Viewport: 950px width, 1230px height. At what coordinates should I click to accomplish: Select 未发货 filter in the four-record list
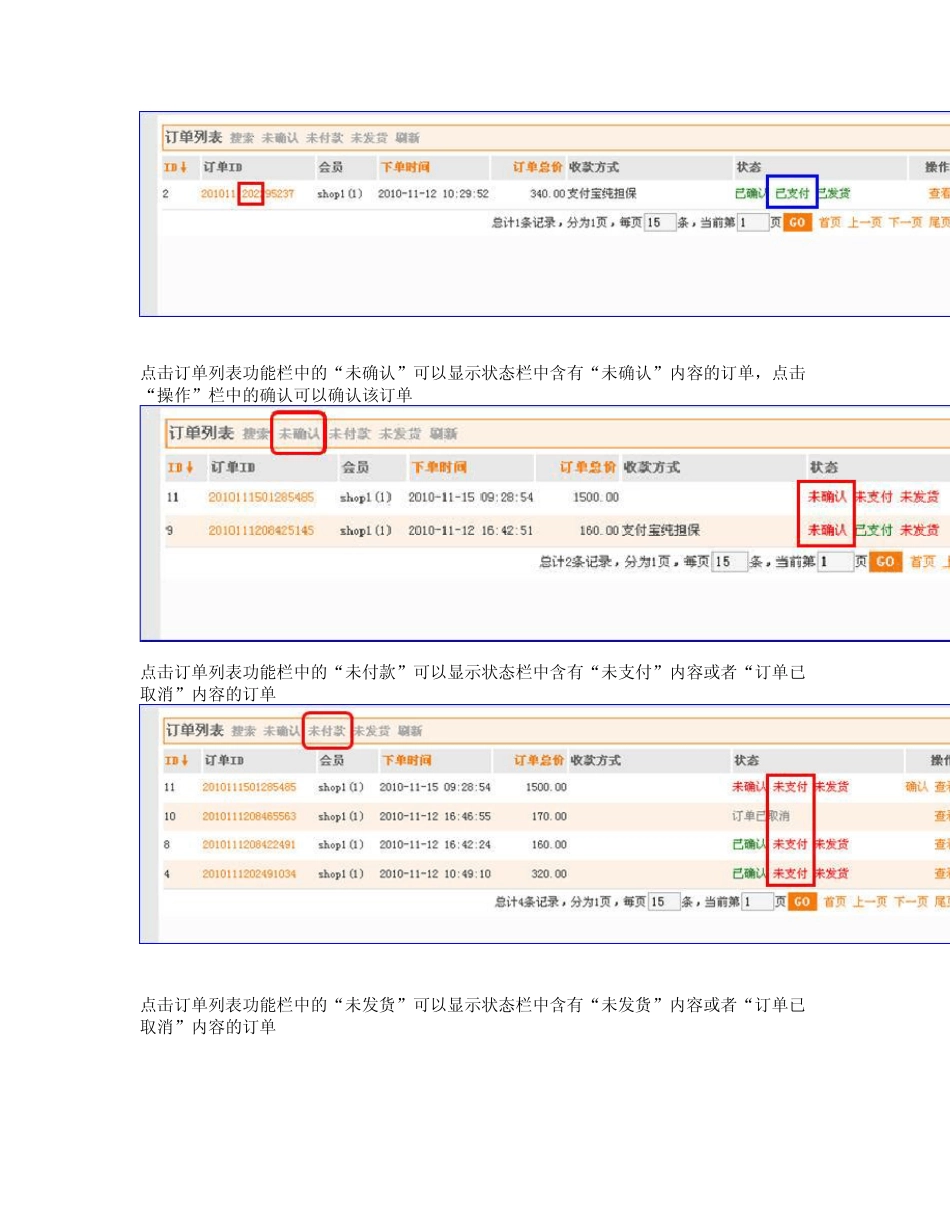click(371, 731)
